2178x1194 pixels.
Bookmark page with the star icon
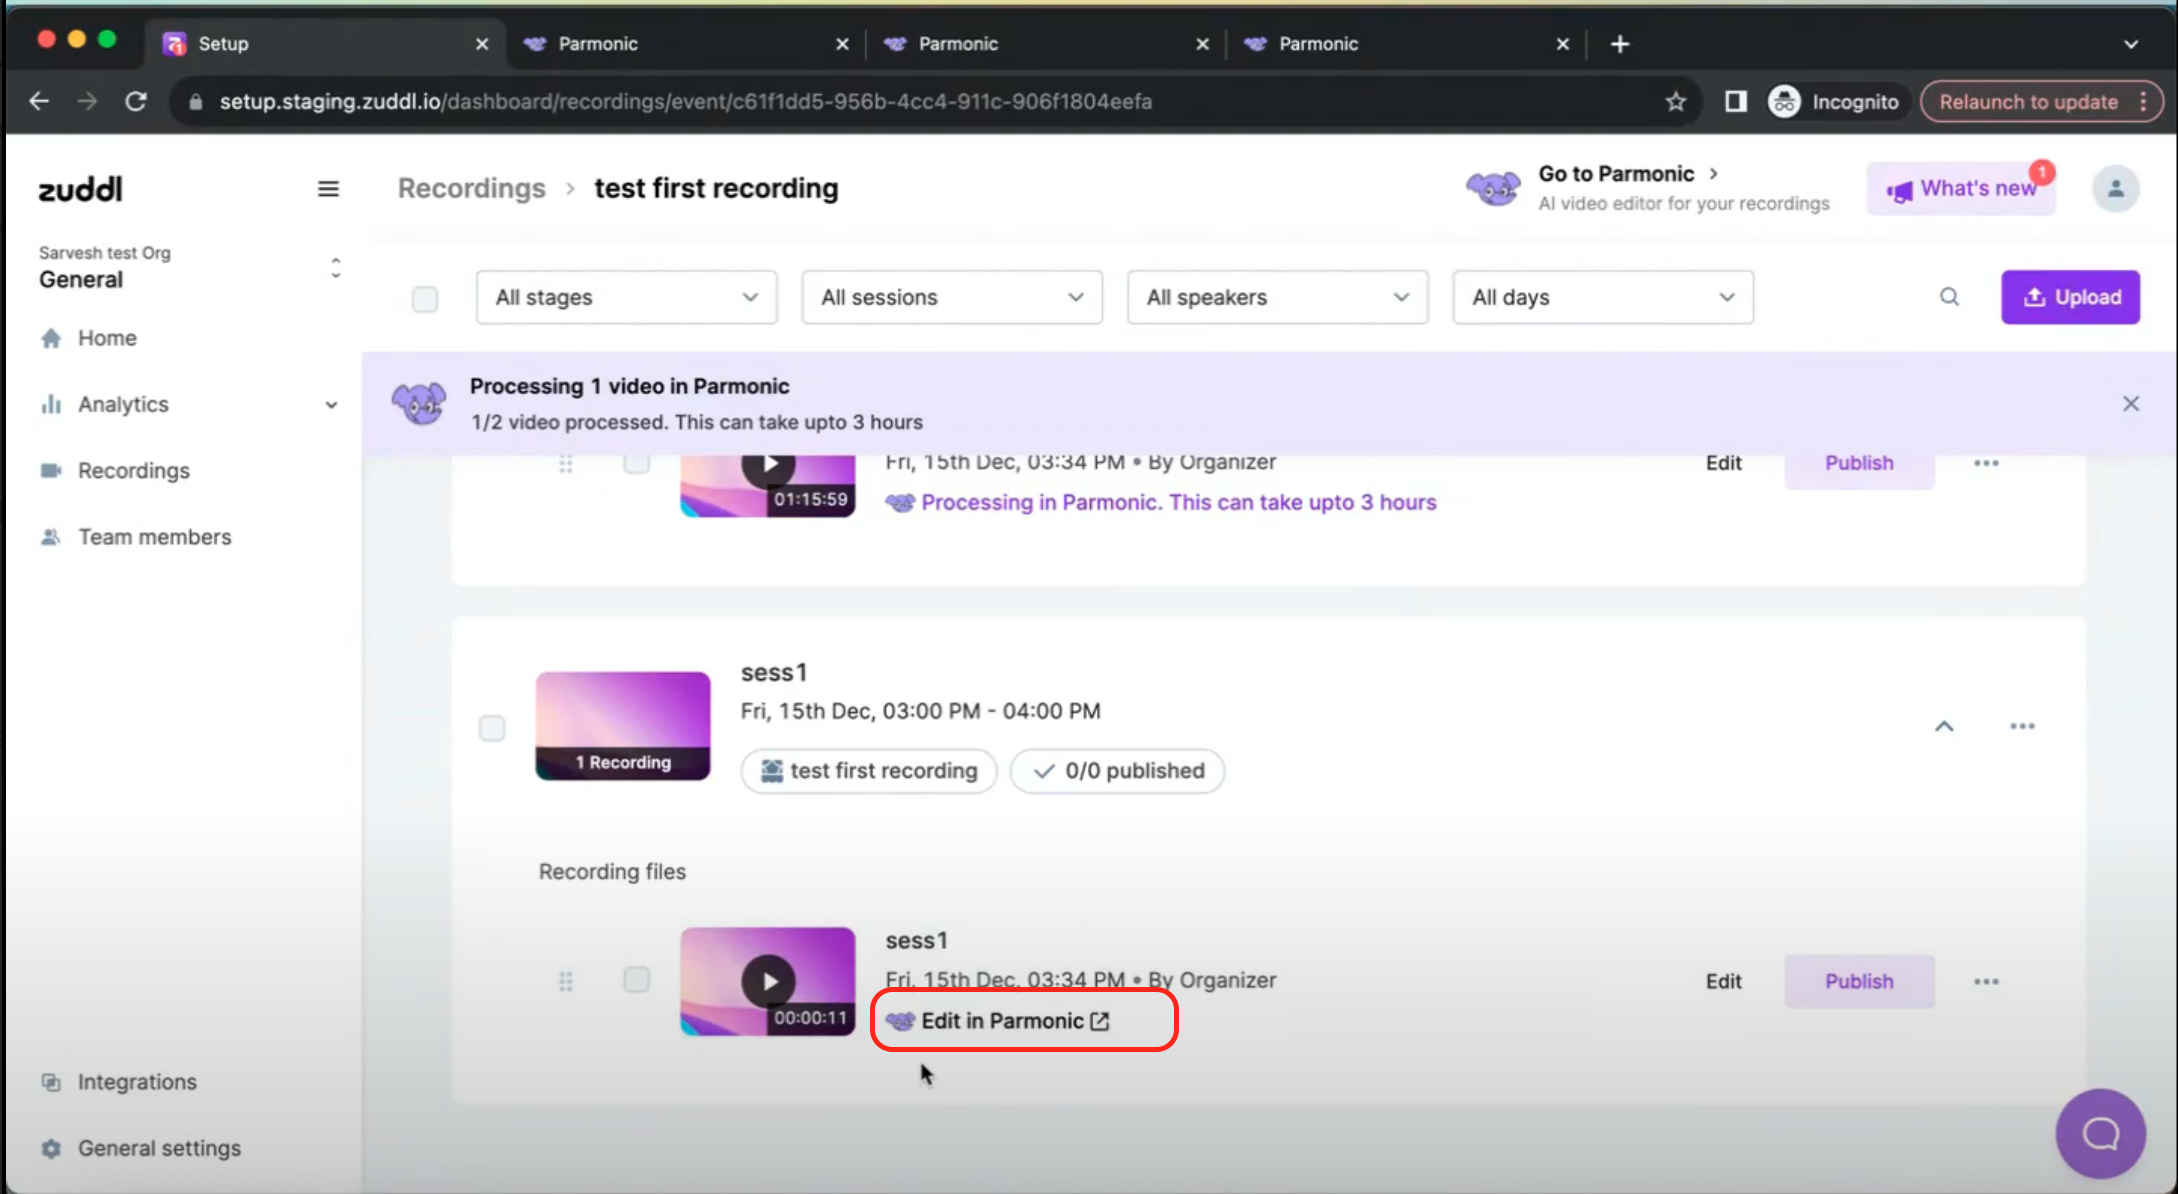(1676, 101)
